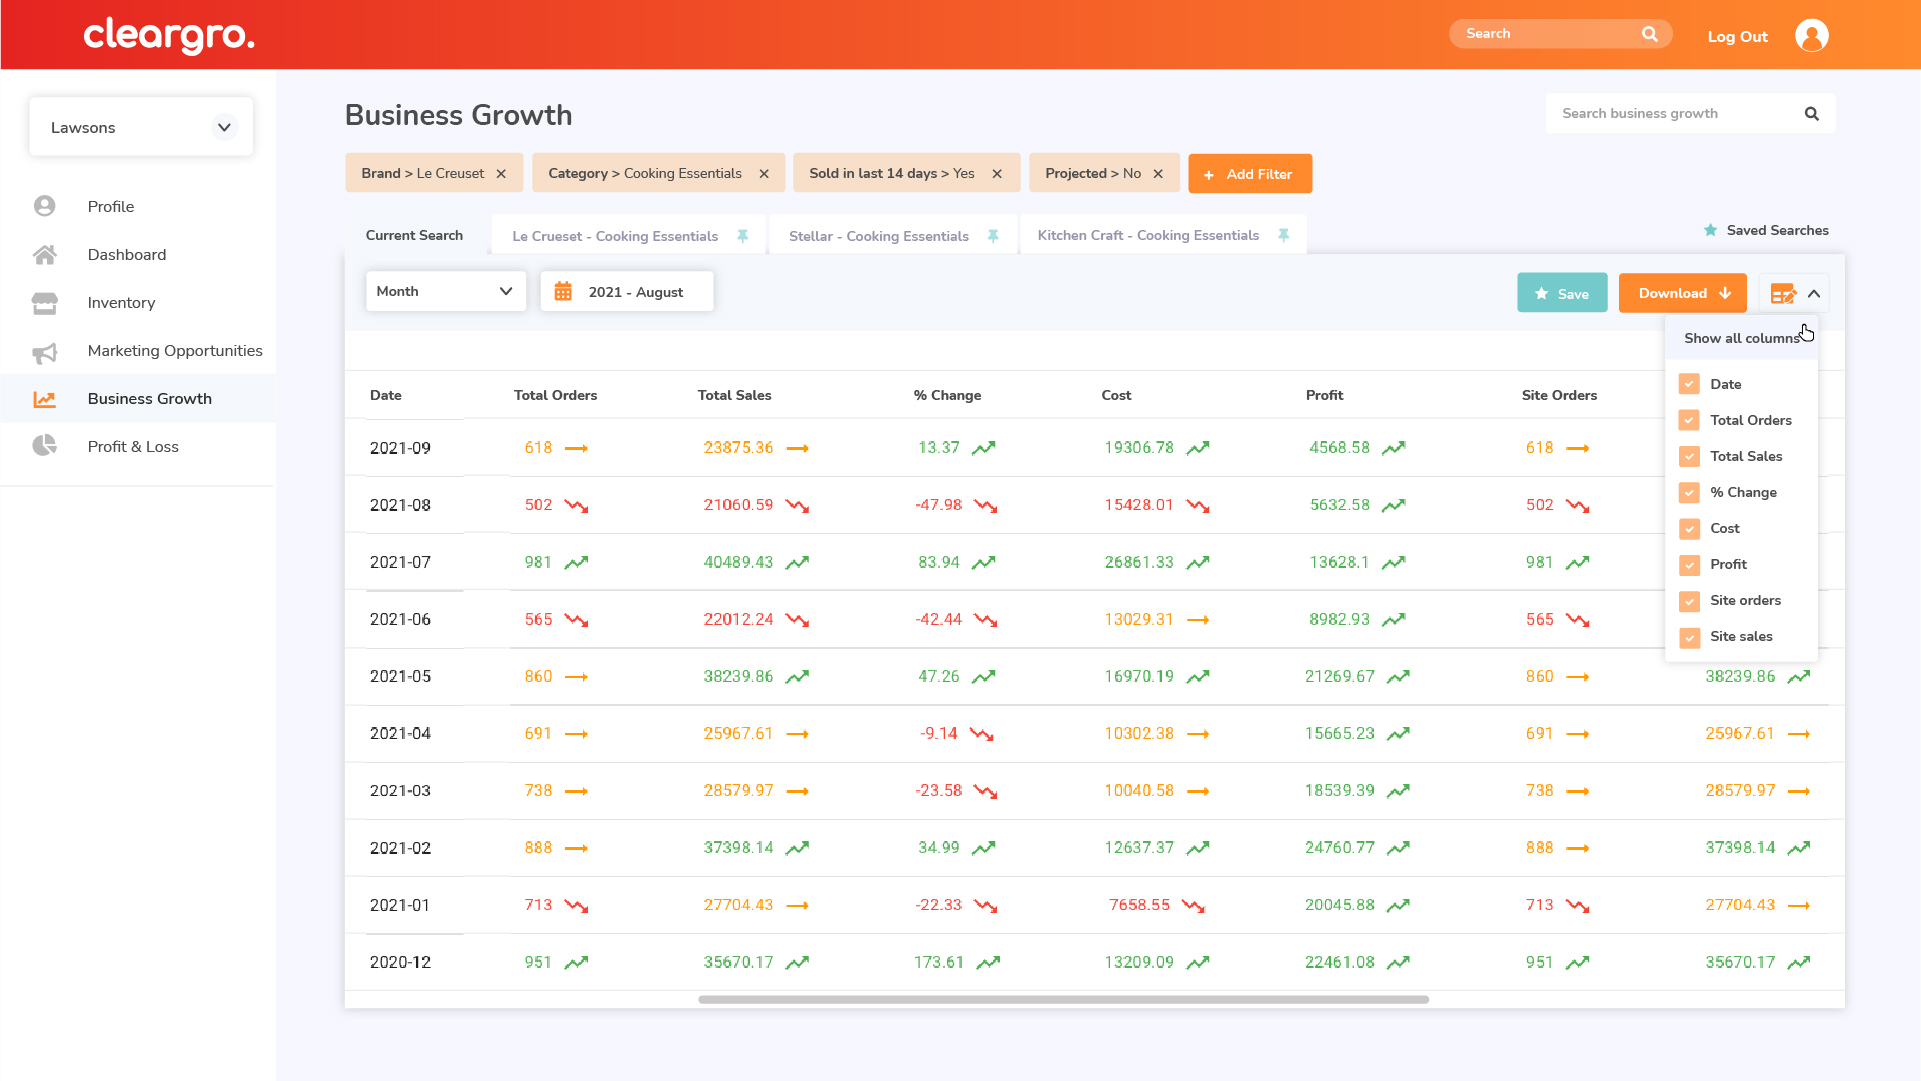Unpin the Stellar - Cooking Essentials tab
Screen dimensions: 1921x1081
click(x=993, y=236)
